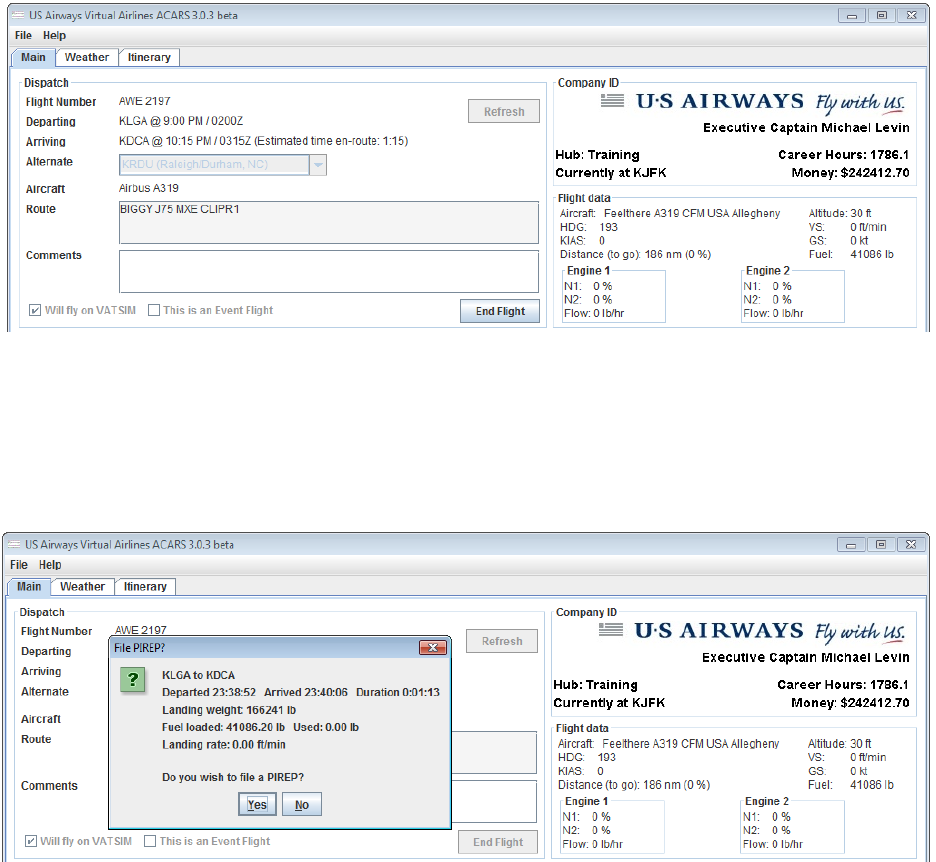The image size is (936, 862).
Task: Click 'Career Hours: 1786.1' in top window
Action: 843,155
